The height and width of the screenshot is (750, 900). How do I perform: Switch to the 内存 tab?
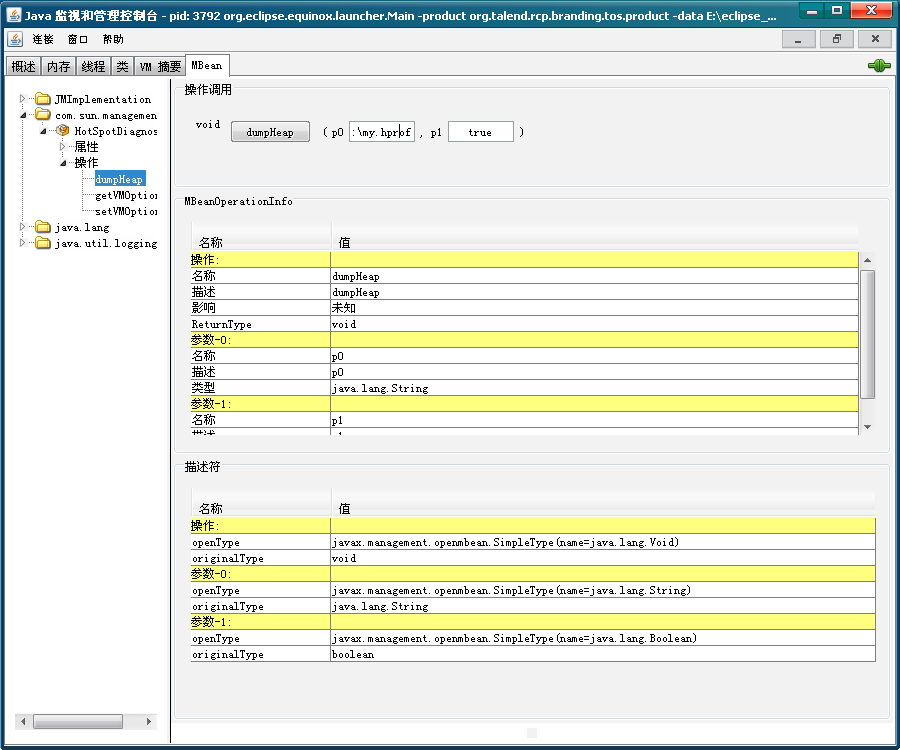tap(59, 66)
